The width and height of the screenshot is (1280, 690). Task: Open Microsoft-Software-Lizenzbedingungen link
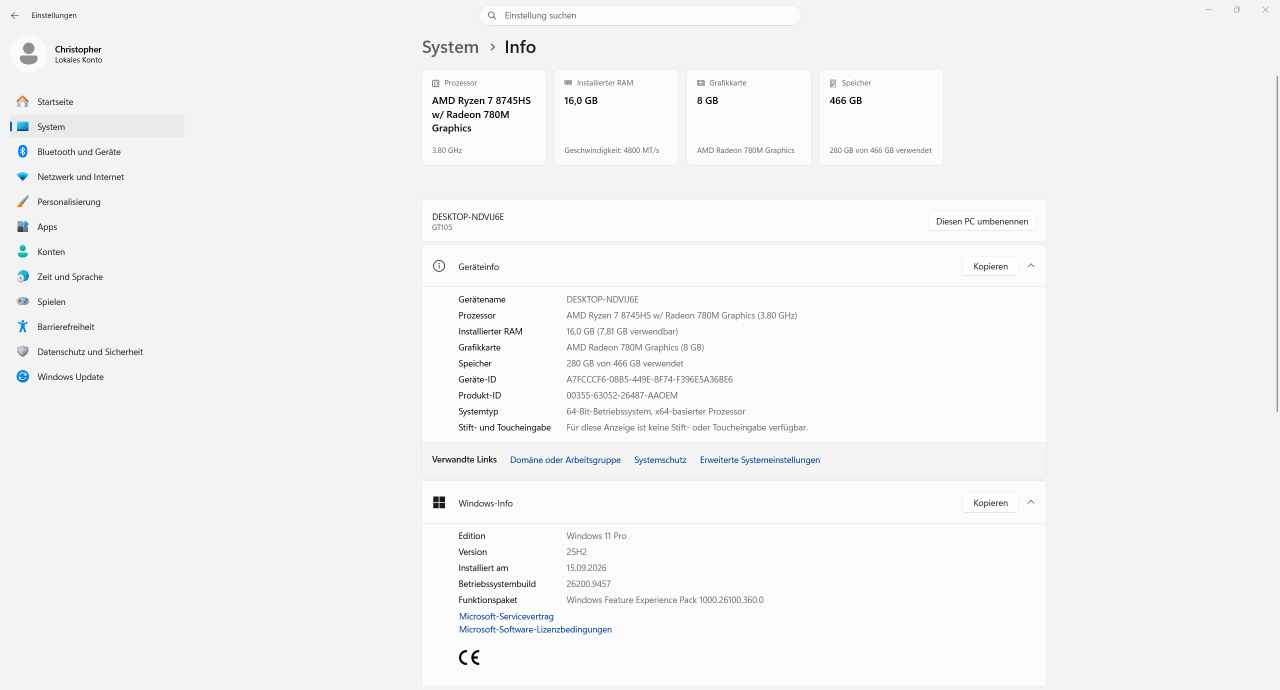(x=535, y=630)
